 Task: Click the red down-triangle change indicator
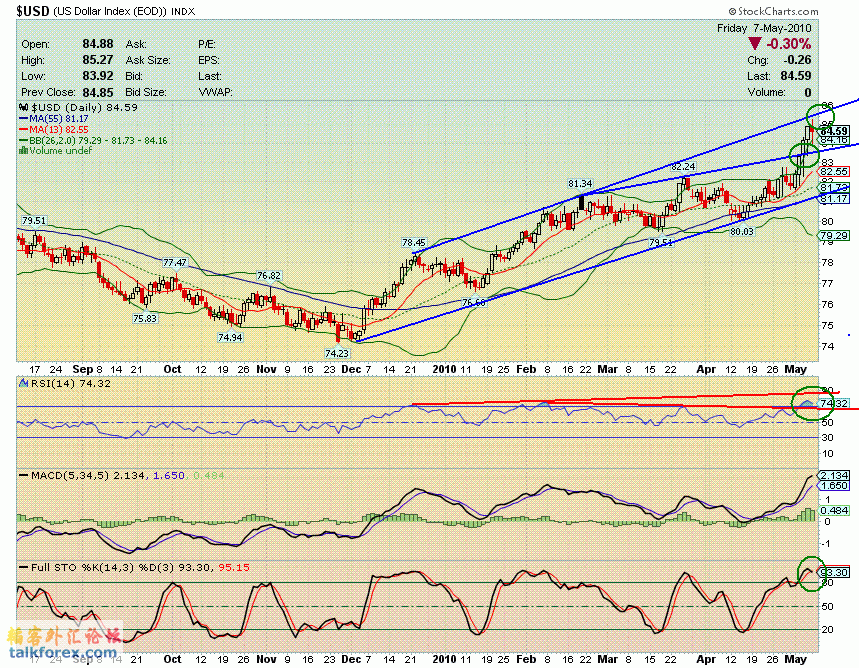(754, 44)
